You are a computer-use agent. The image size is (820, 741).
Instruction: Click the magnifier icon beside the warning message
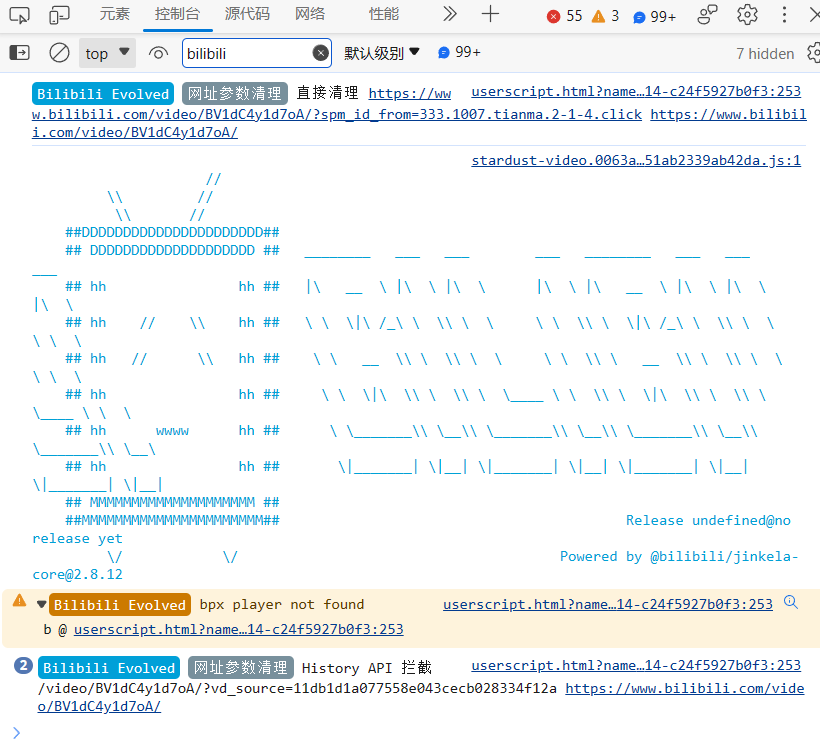point(792,604)
